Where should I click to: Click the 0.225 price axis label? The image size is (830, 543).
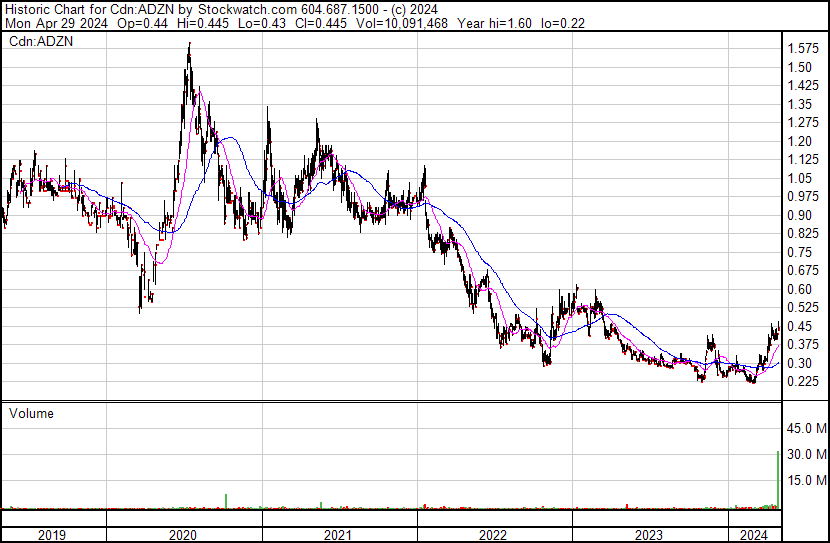coord(803,382)
